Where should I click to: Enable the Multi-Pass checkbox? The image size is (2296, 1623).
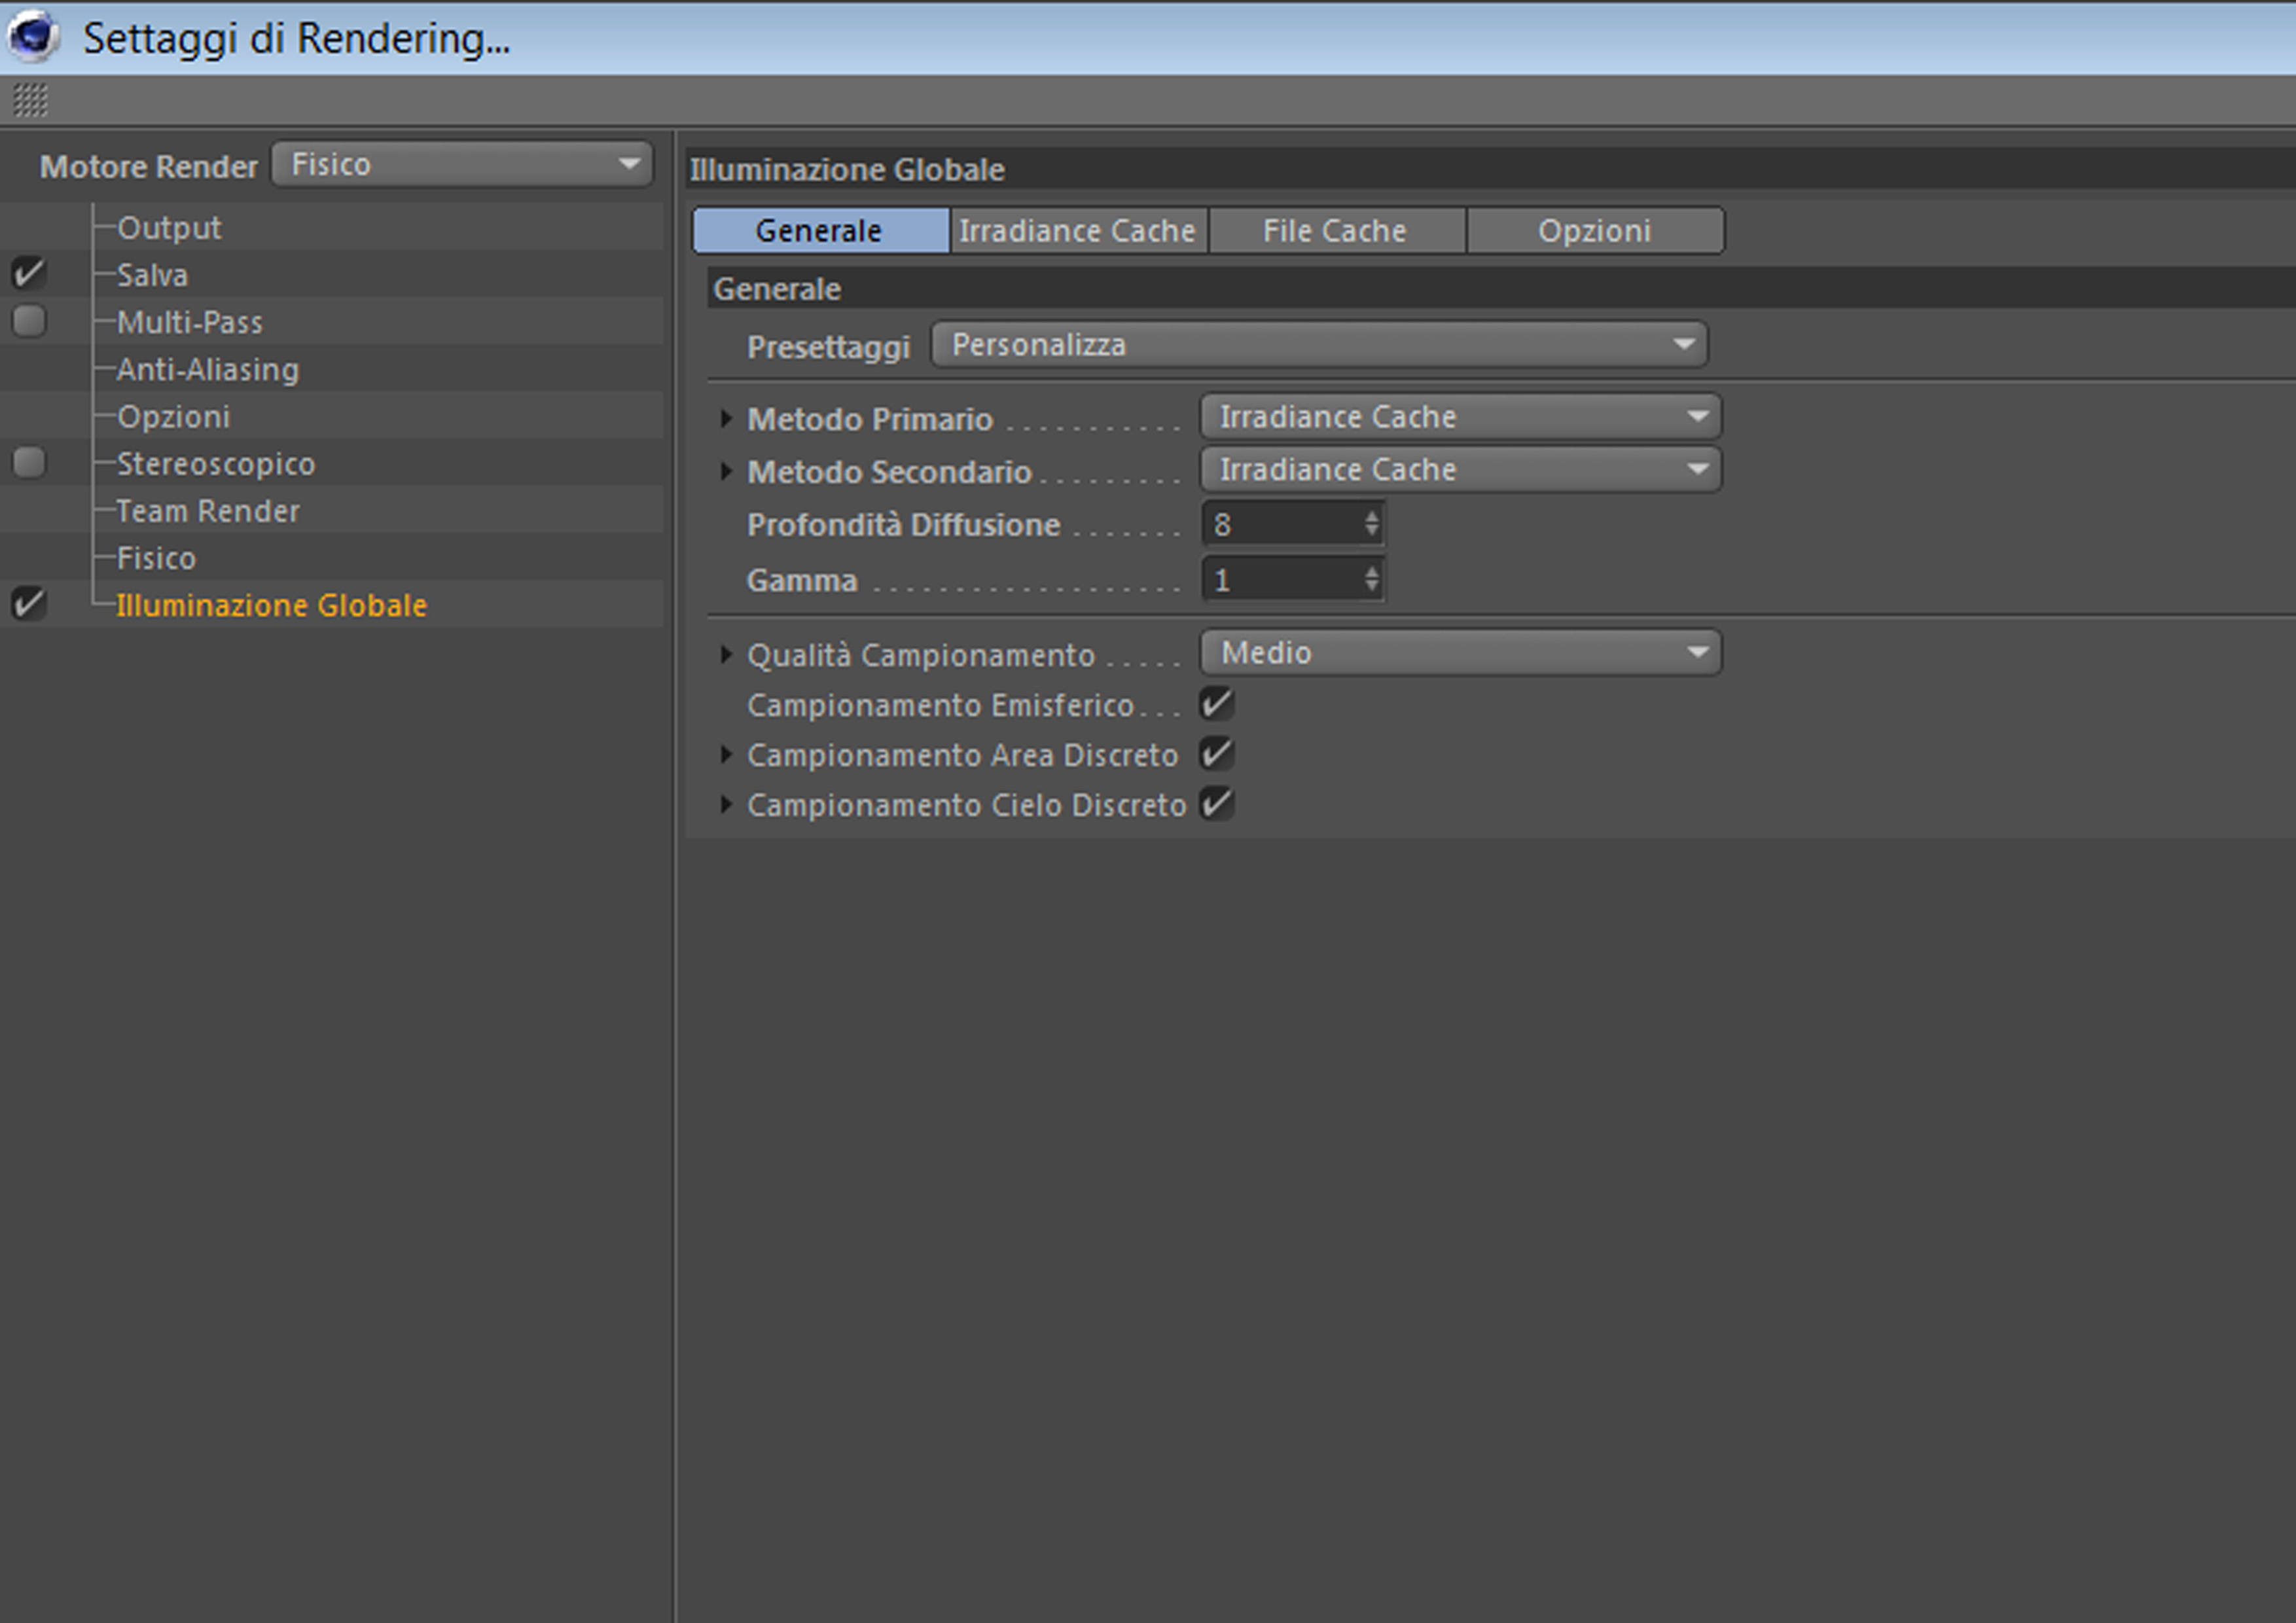[29, 321]
